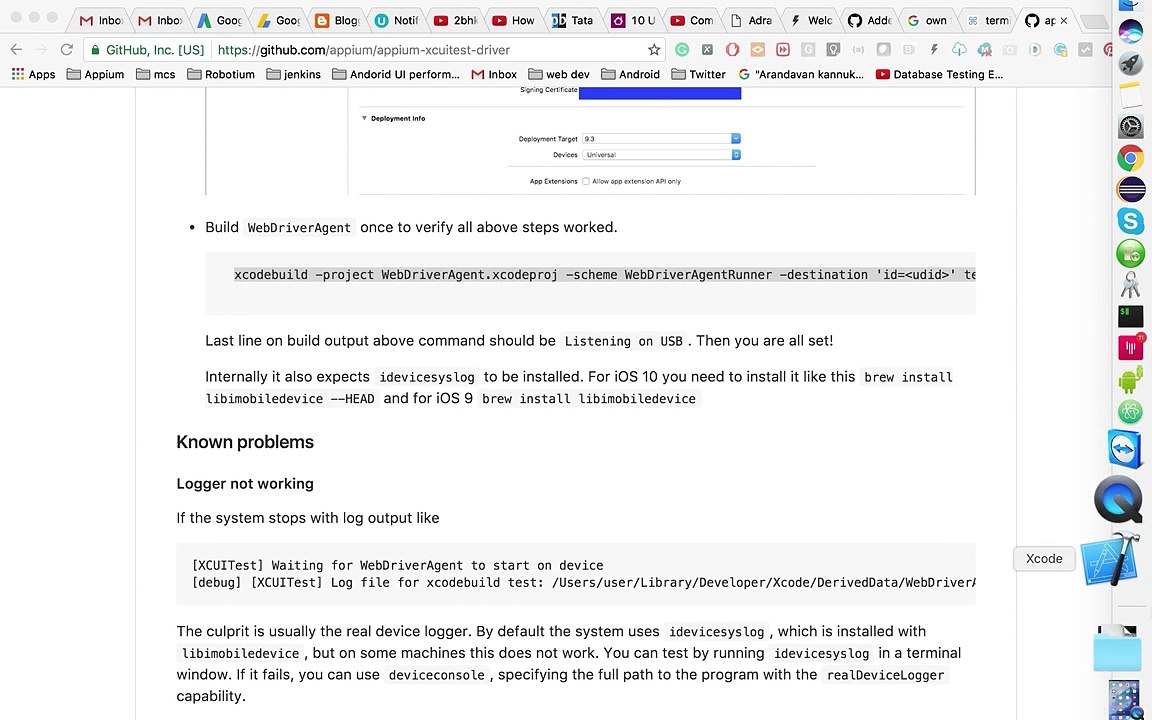Image resolution: width=1152 pixels, height=720 pixels.
Task: Bookmark this page with the star icon
Action: tap(654, 50)
